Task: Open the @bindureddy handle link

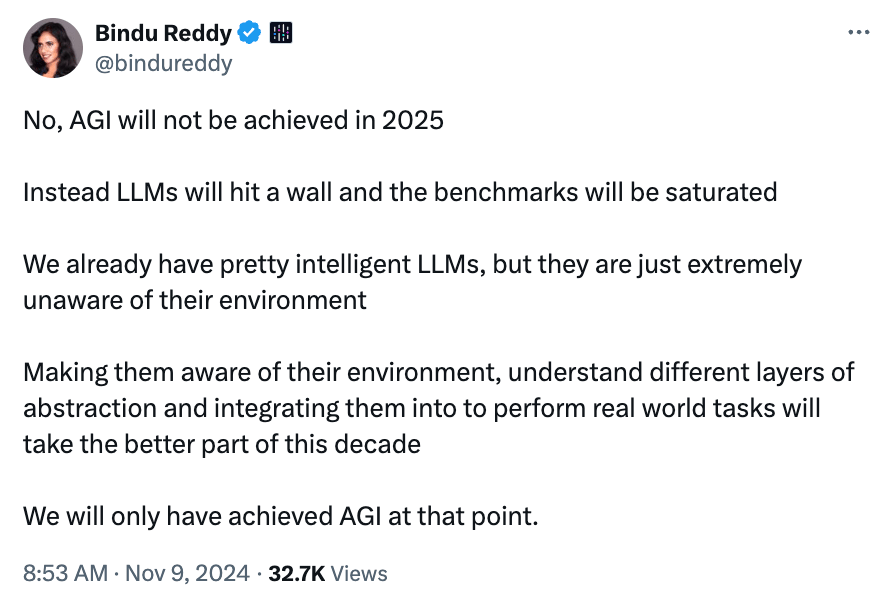Action: point(164,63)
